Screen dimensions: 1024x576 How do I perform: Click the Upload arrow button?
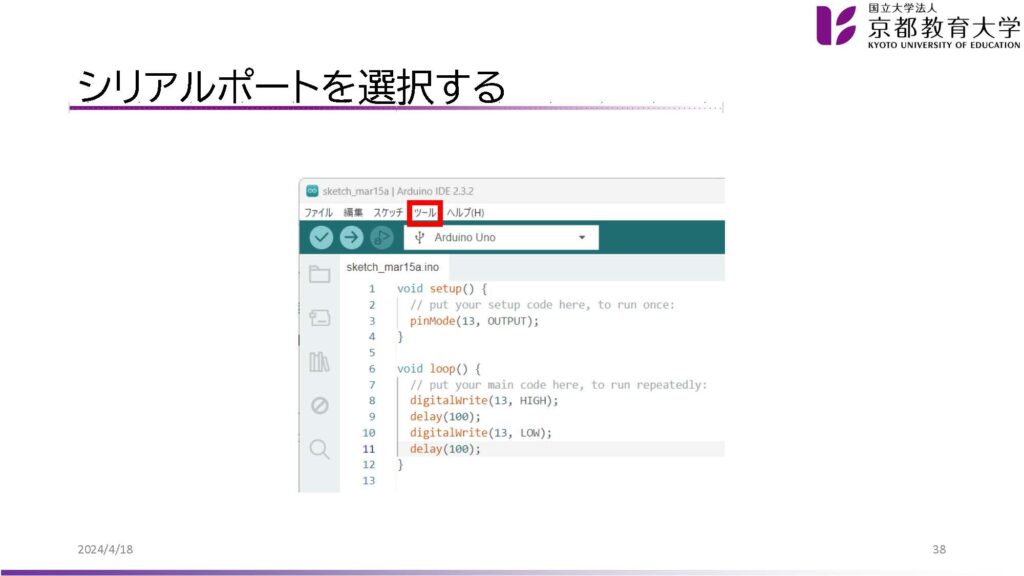[351, 237]
